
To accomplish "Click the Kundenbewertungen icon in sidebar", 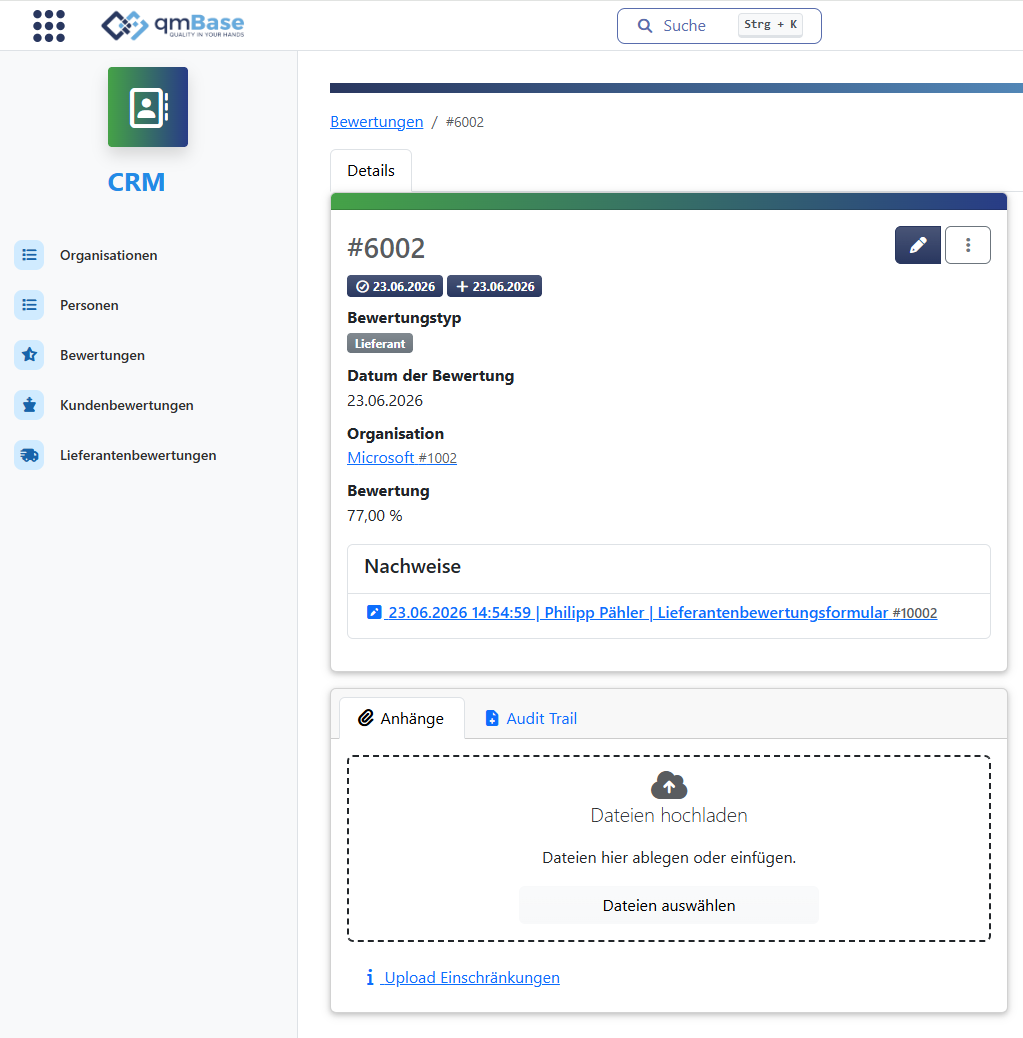I will tap(29, 405).
